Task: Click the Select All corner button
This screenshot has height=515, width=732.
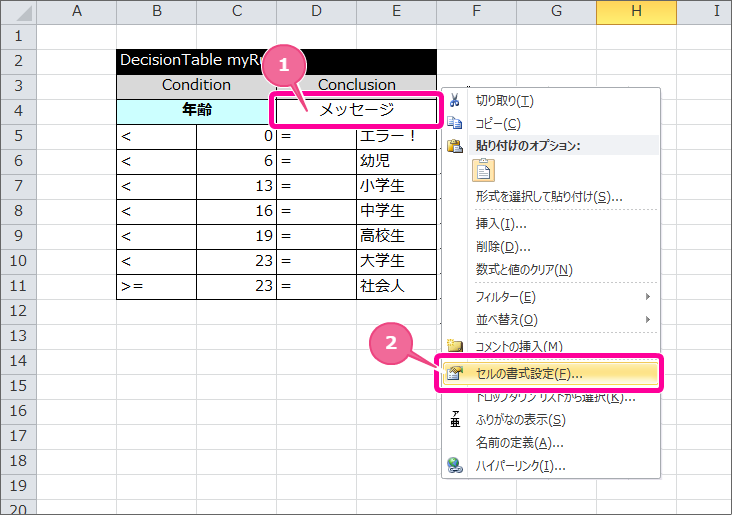Action: coord(19,12)
